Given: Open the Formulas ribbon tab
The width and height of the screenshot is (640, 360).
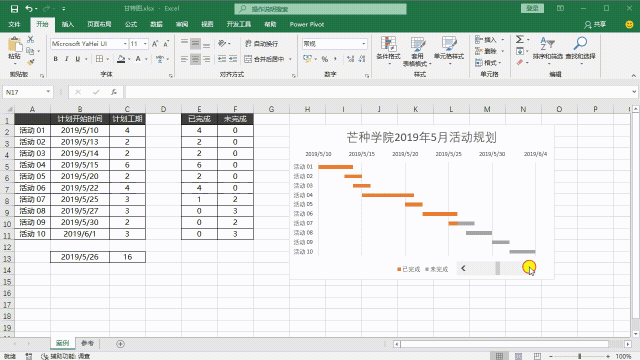Looking at the screenshot, I should tap(131, 24).
